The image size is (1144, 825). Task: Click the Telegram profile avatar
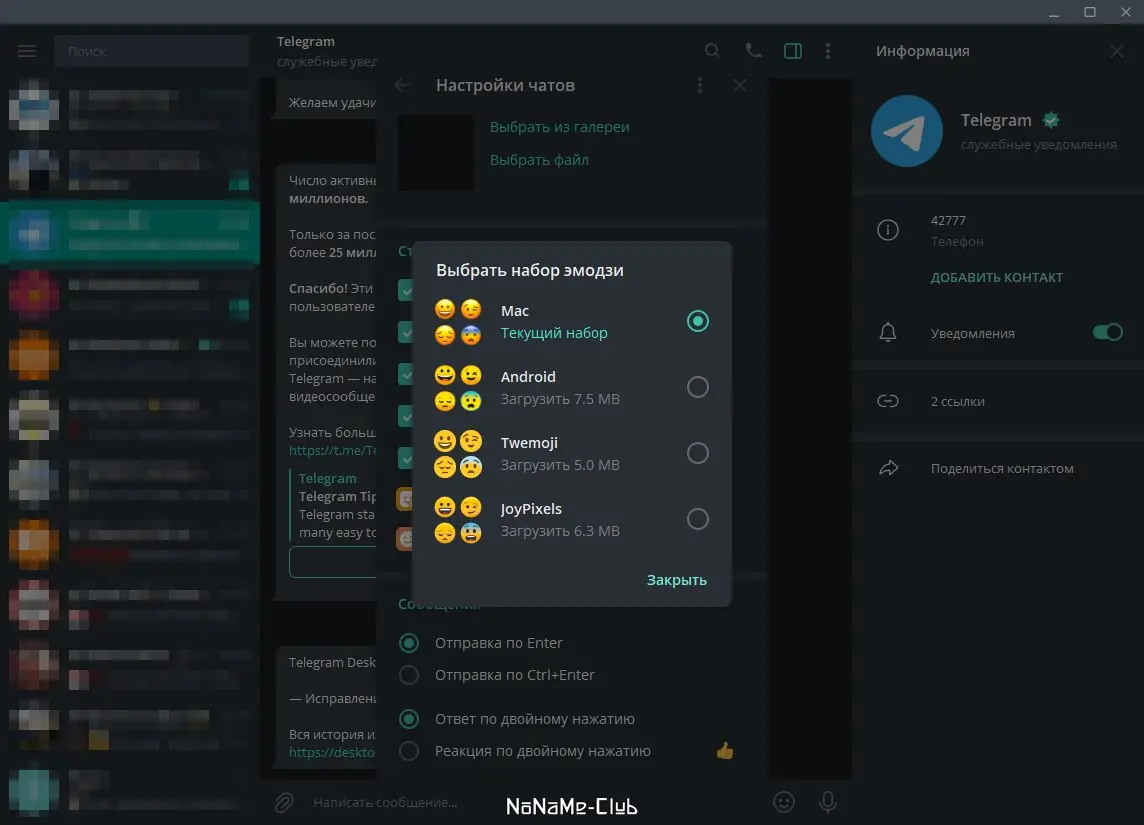click(906, 131)
